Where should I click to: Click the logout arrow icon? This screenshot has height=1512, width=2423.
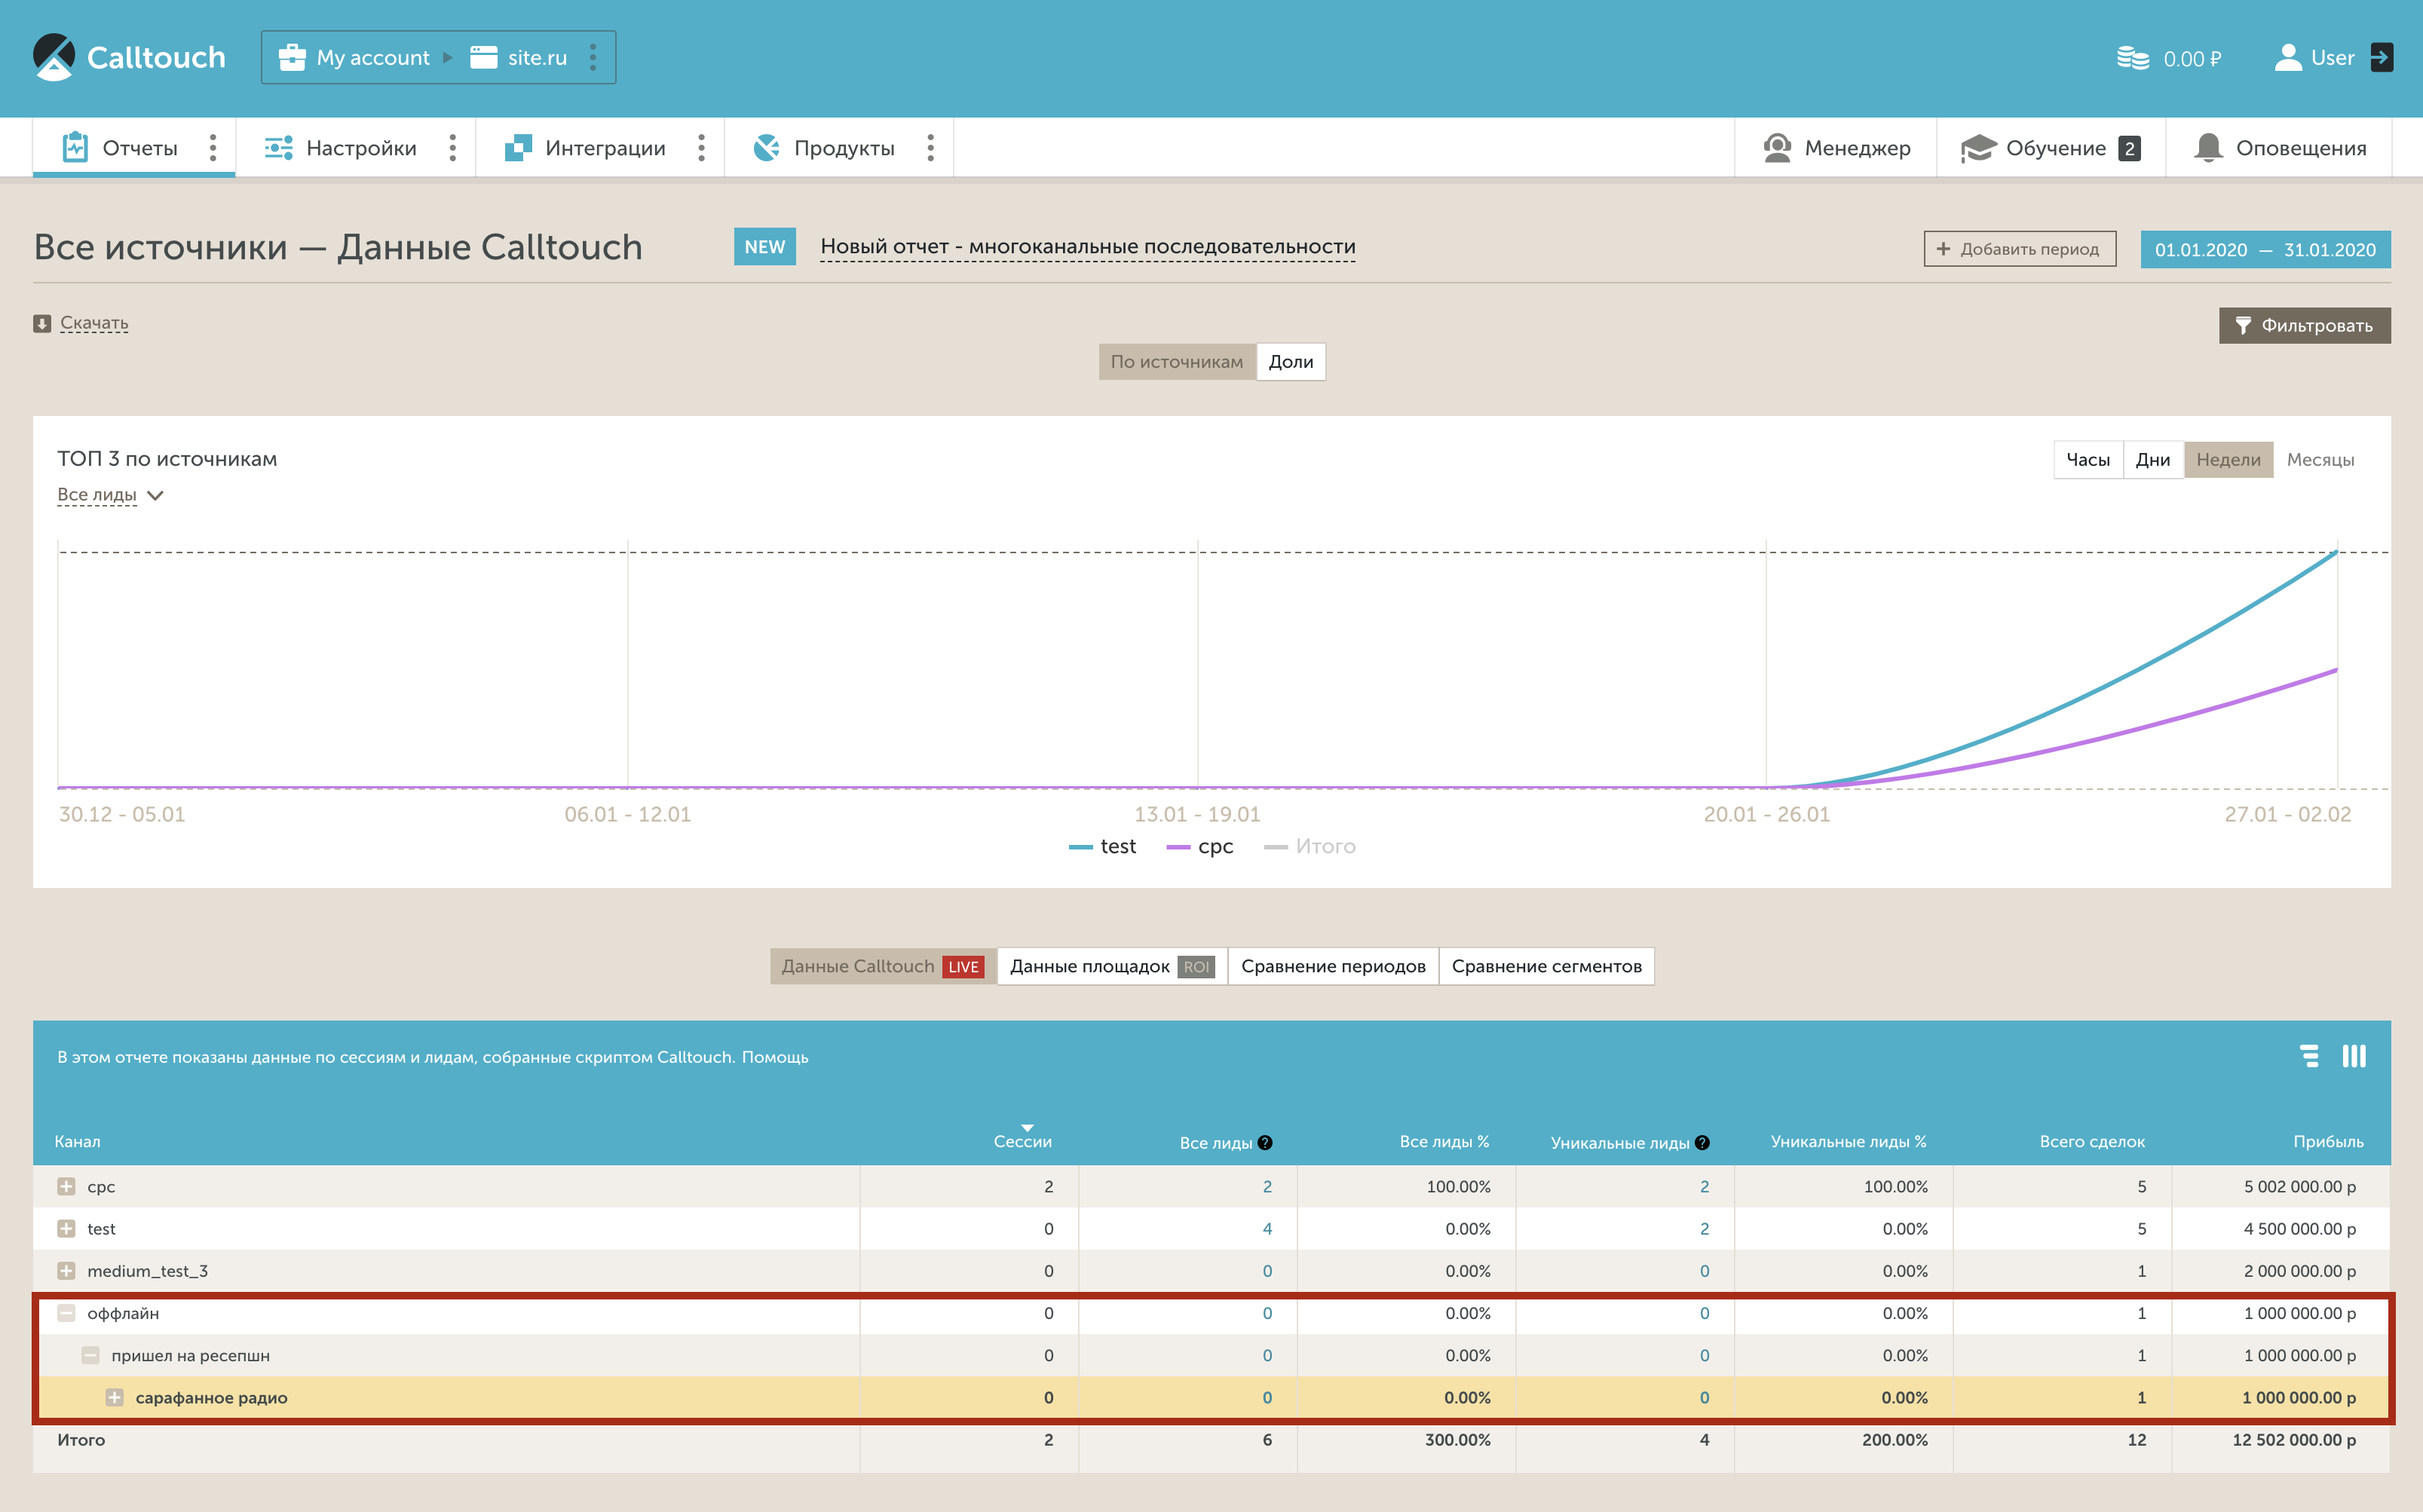pos(2381,57)
